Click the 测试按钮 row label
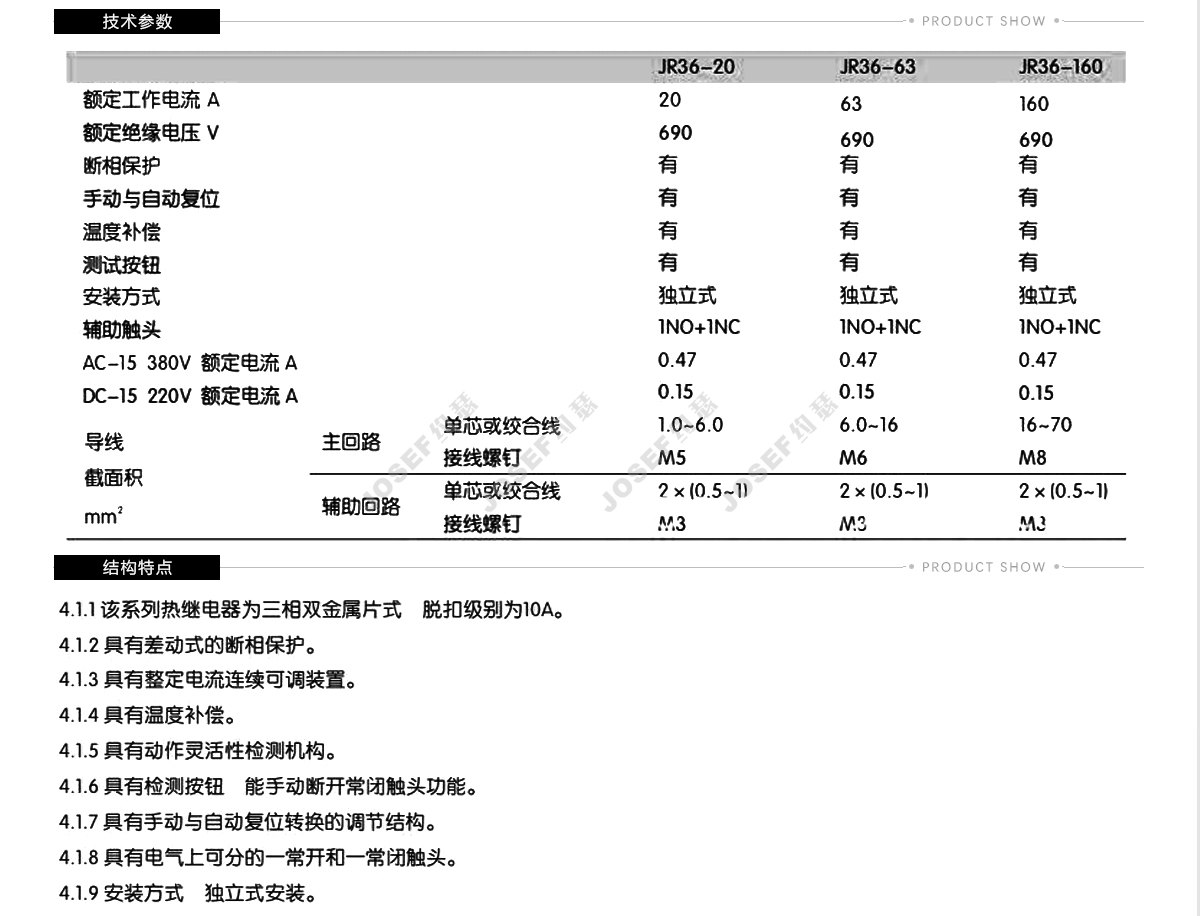 point(121,265)
